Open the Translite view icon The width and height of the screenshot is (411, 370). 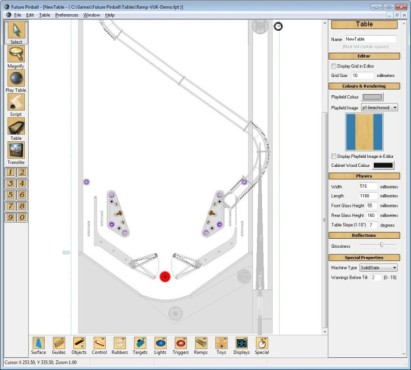tap(16, 150)
